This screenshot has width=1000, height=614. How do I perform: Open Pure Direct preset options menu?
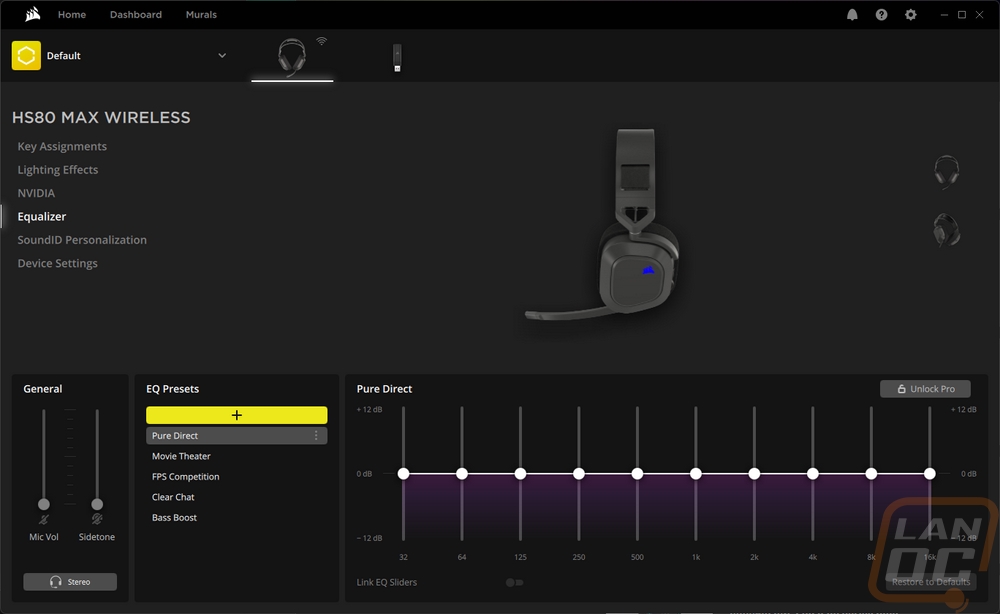click(316, 435)
